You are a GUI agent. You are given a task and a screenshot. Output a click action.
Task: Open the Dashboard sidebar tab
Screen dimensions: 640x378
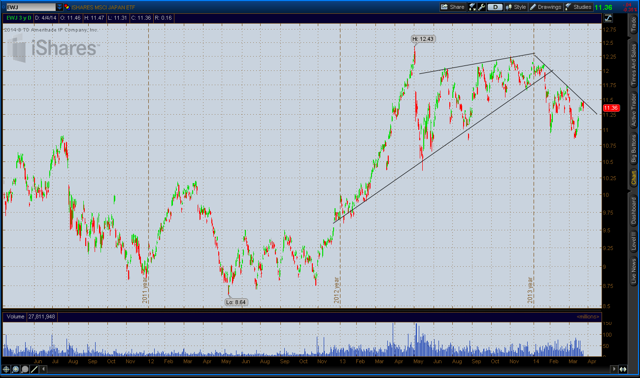(x=633, y=211)
